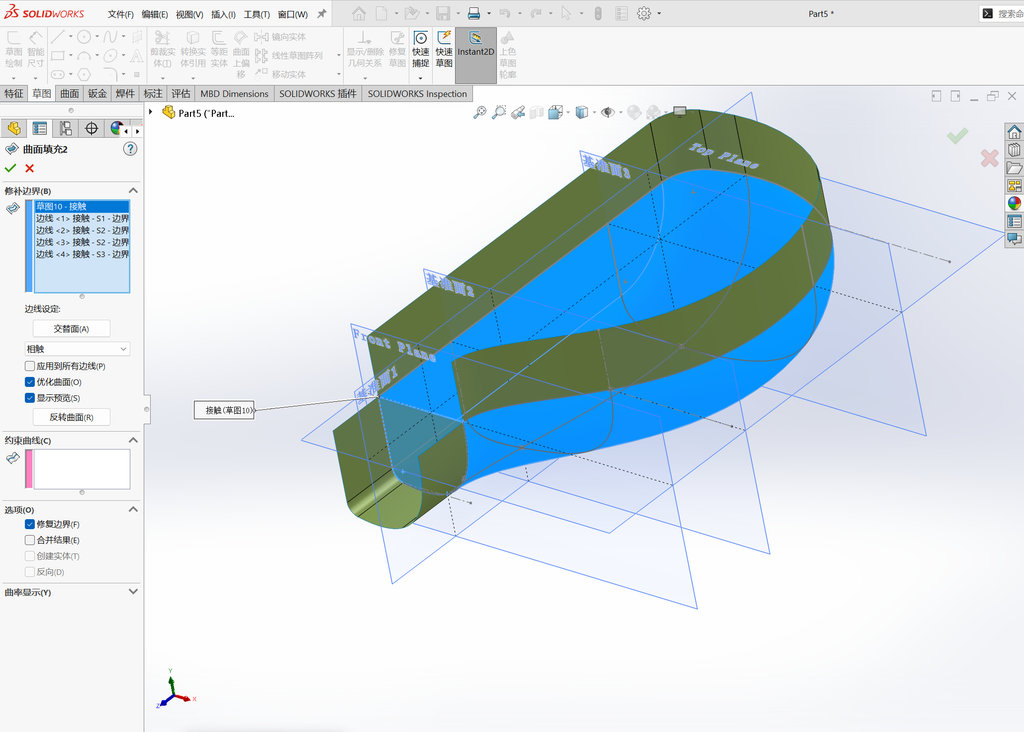The height and width of the screenshot is (732, 1024).
Task: Click the Print icon in top toolbar
Action: tap(474, 13)
